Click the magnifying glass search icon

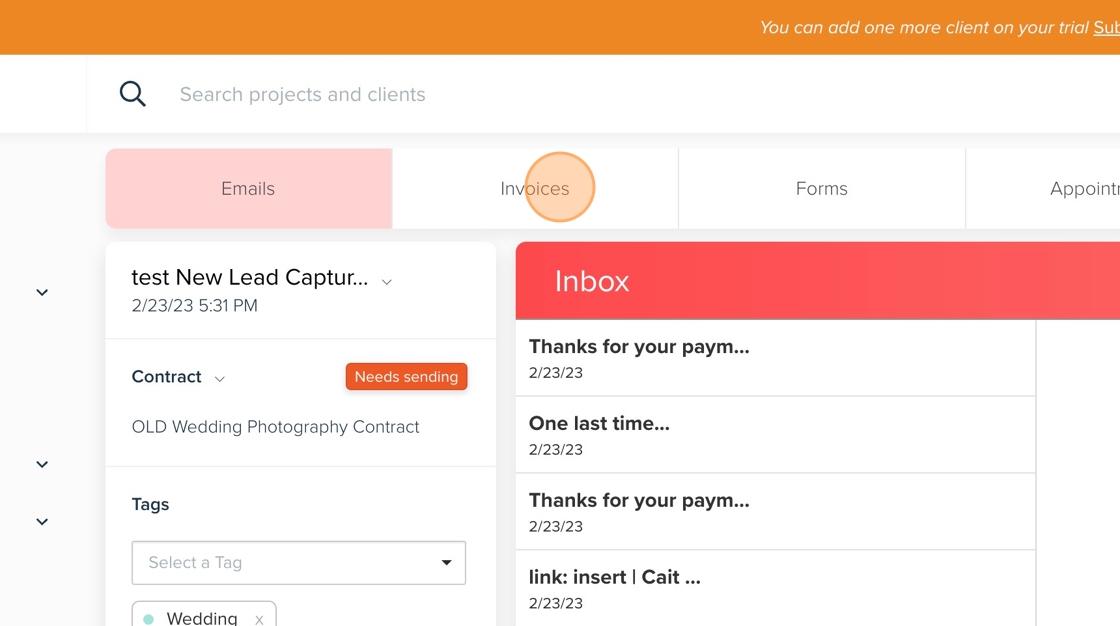coord(133,94)
